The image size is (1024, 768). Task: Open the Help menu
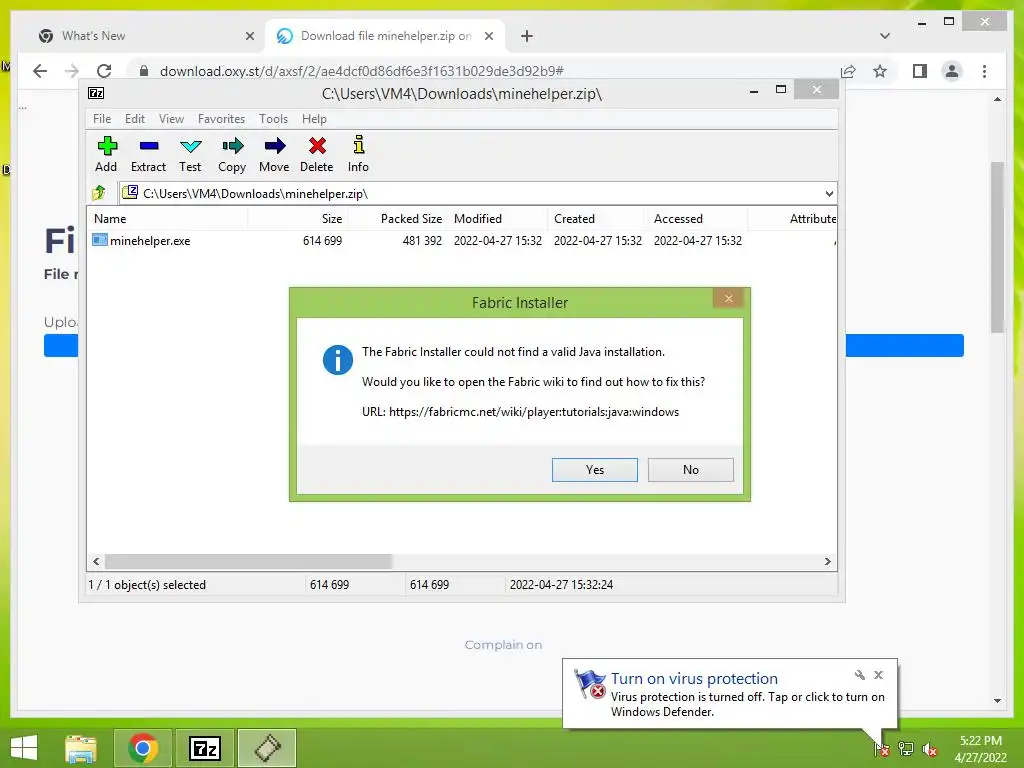314,119
